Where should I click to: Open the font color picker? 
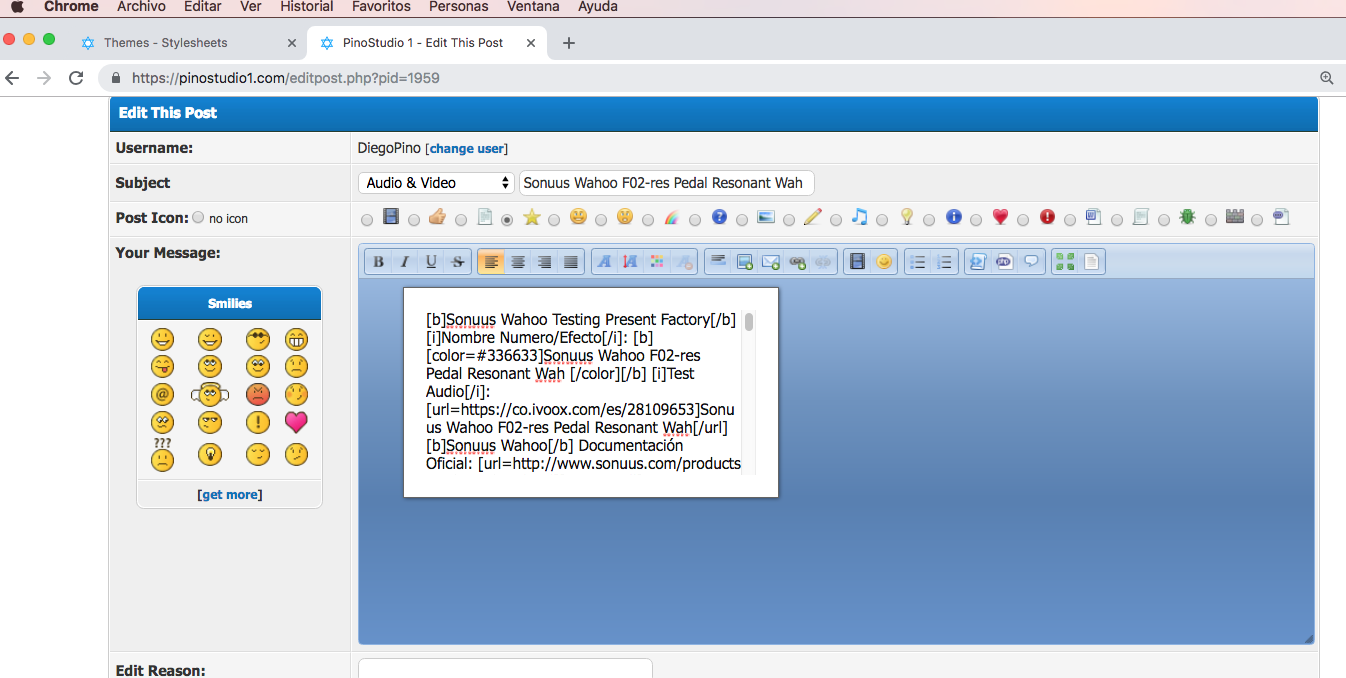click(657, 262)
